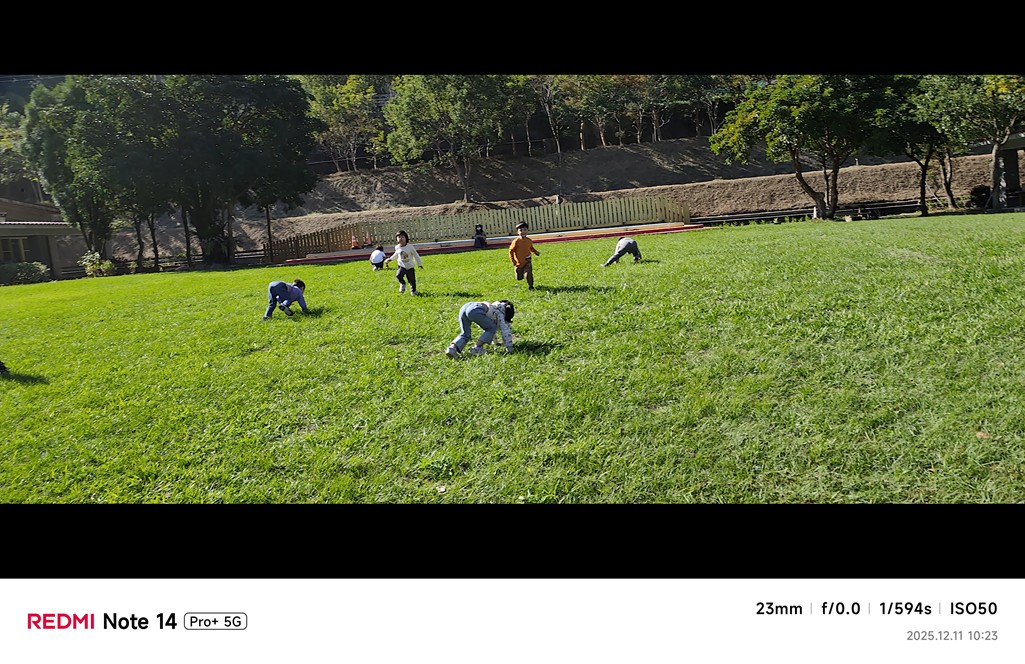Image resolution: width=1025 pixels, height=664 pixels.
Task: Select the 23mm focal length label
Action: (x=779, y=608)
